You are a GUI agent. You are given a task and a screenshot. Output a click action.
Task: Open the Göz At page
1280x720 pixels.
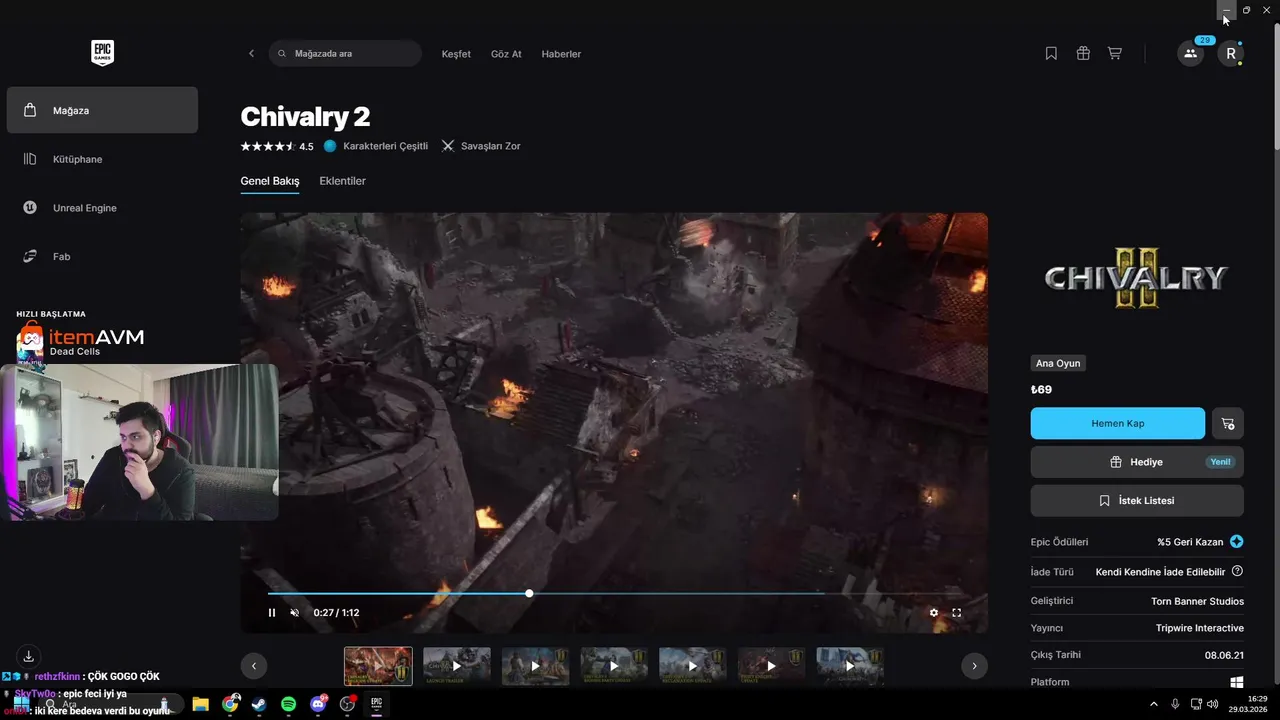click(506, 54)
